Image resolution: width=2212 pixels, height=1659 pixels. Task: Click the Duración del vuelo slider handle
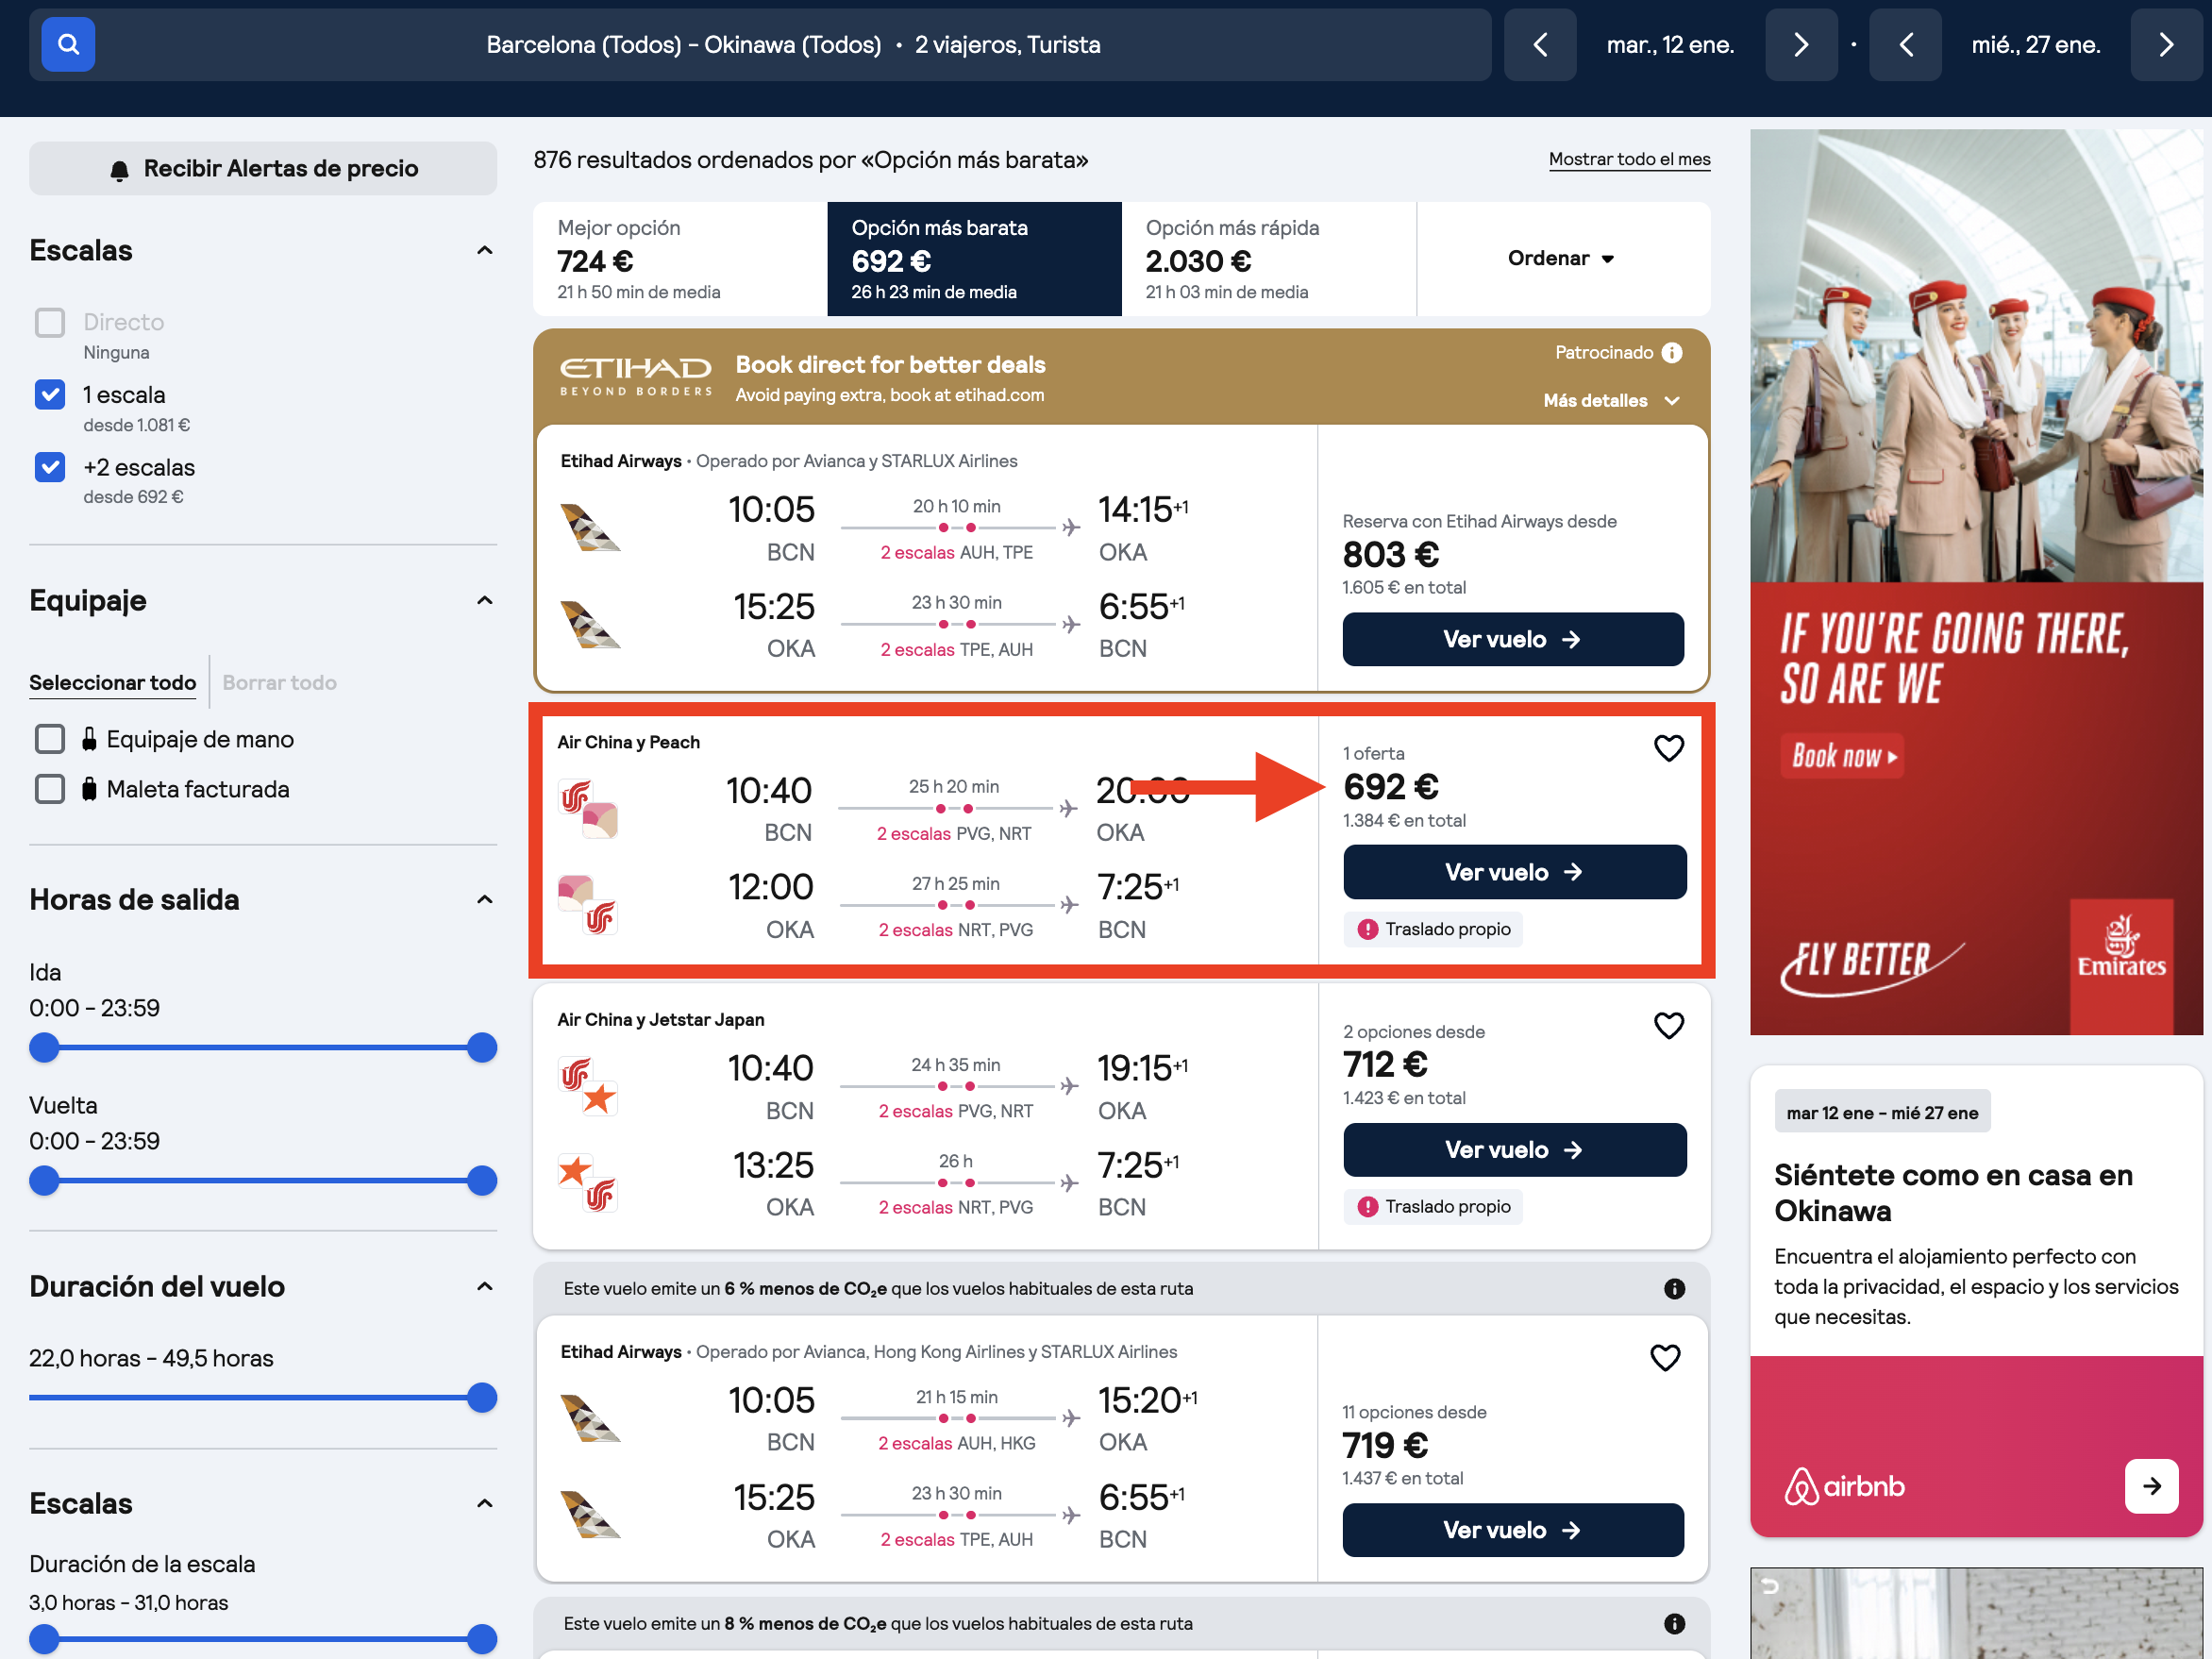(482, 1398)
